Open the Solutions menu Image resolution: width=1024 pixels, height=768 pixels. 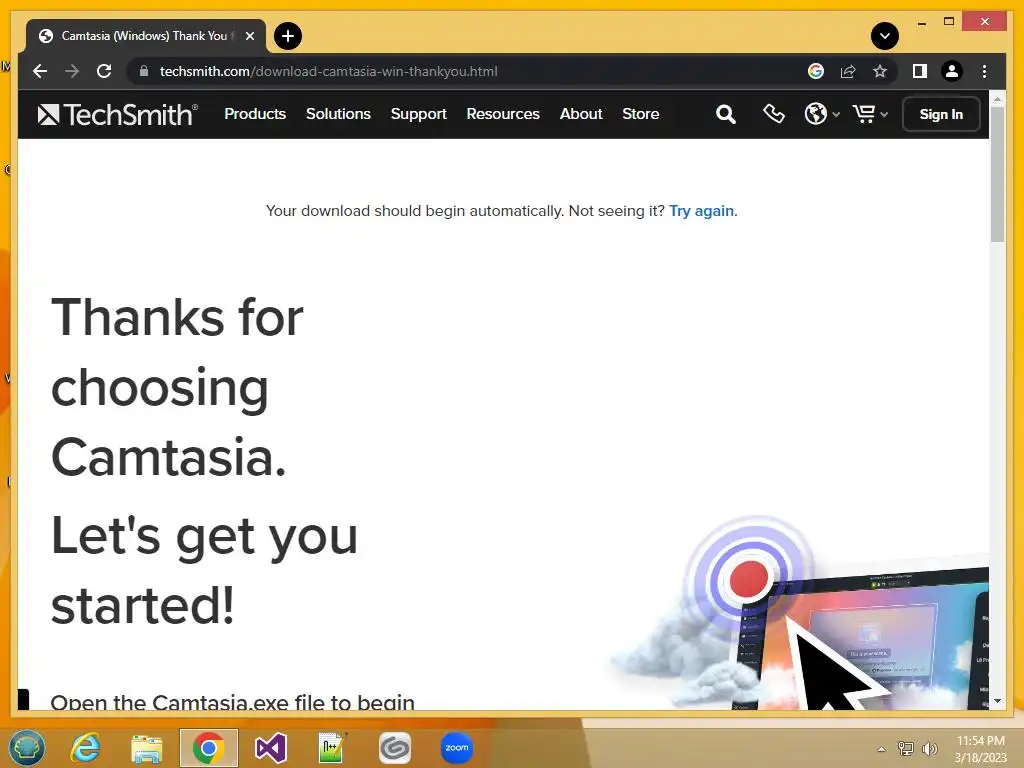point(338,114)
